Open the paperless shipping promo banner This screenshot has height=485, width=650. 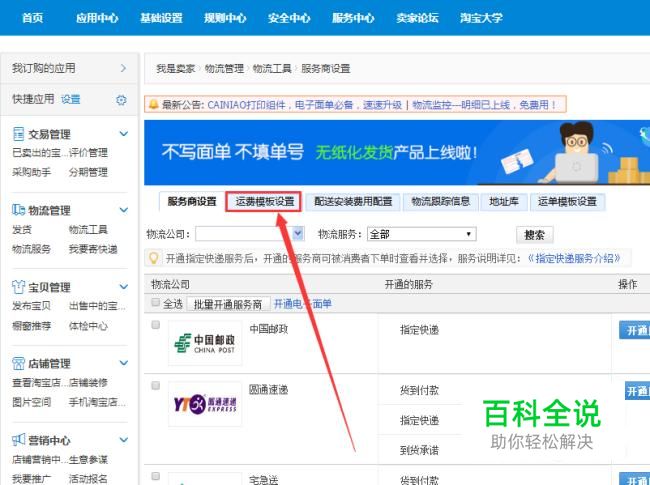click(397, 153)
